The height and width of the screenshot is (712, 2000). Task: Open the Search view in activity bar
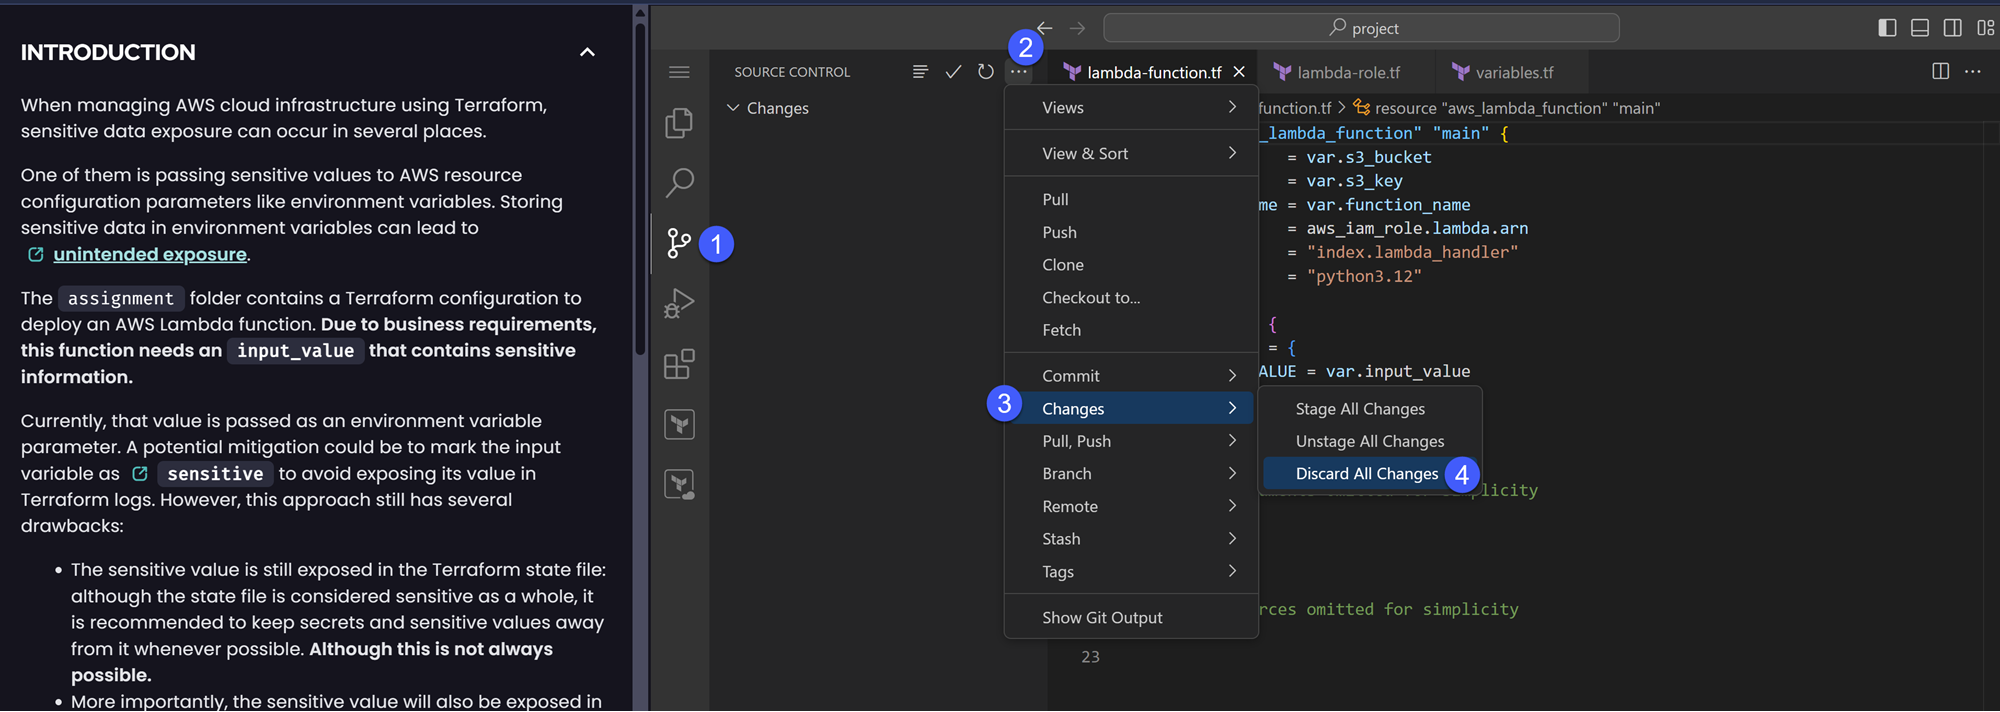click(x=679, y=183)
